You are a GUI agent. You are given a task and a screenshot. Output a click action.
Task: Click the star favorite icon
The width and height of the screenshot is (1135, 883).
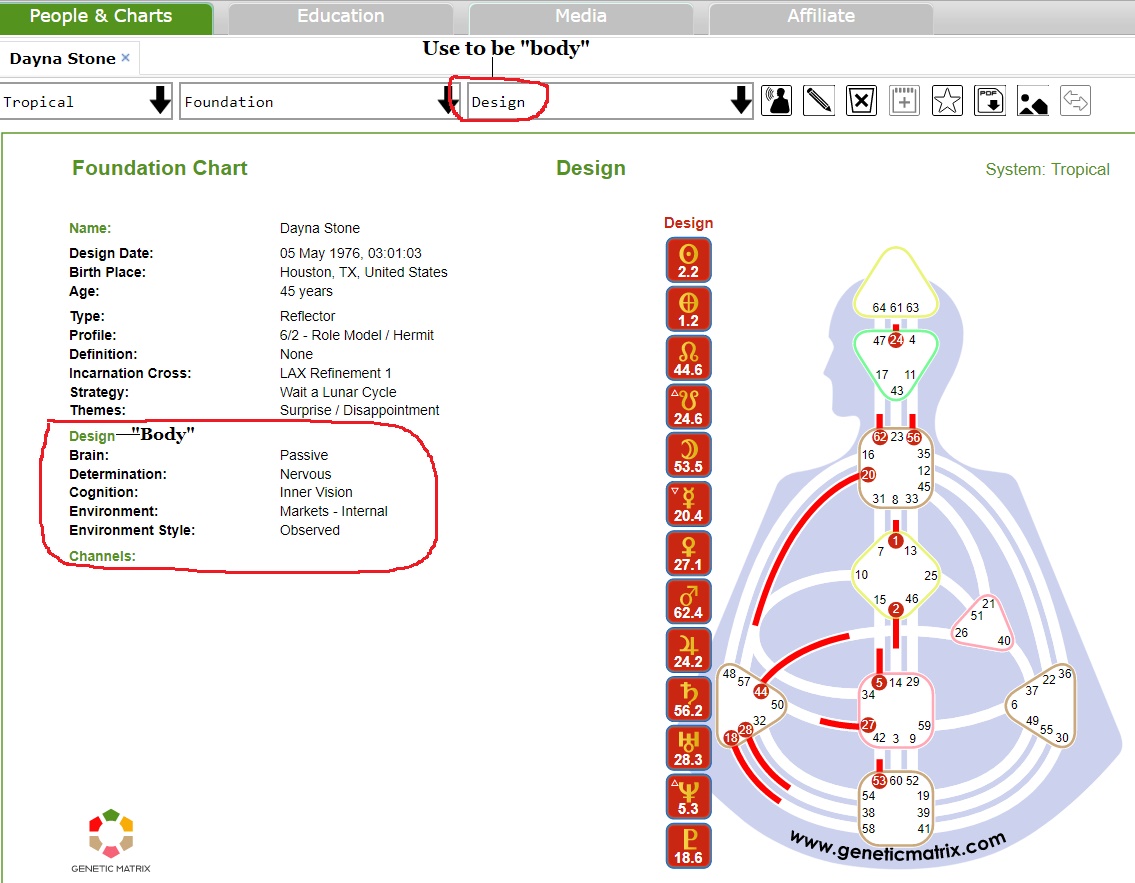pyautogui.click(x=947, y=101)
